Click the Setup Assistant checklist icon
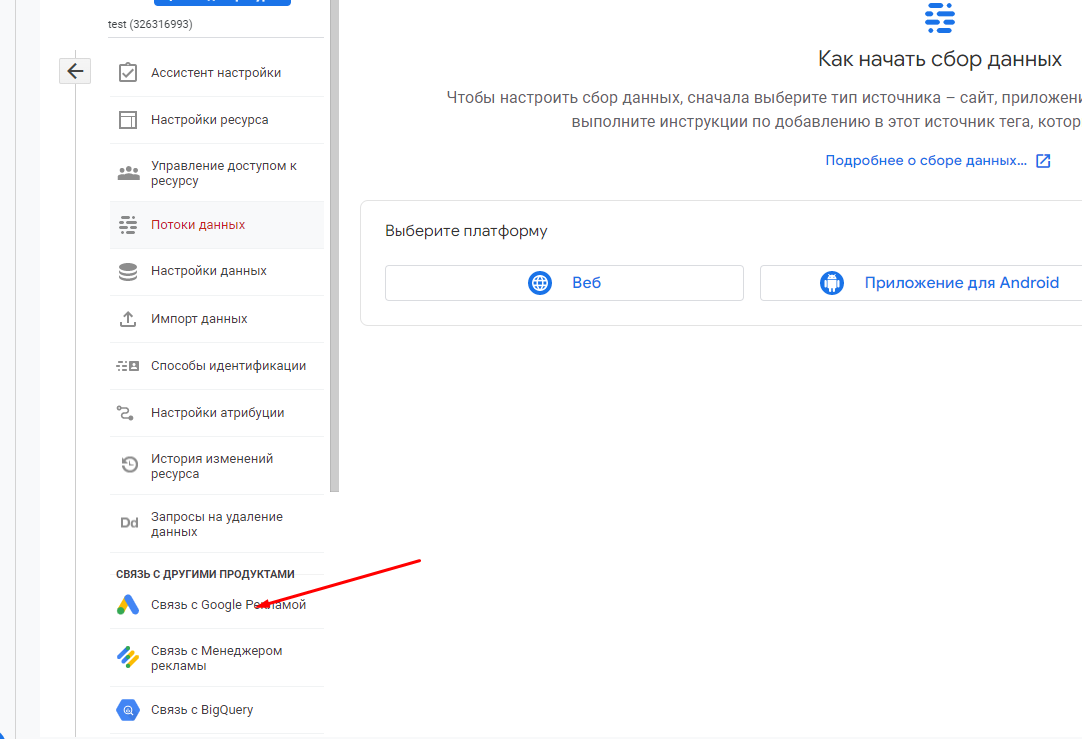The image size is (1082, 739). coord(128,73)
